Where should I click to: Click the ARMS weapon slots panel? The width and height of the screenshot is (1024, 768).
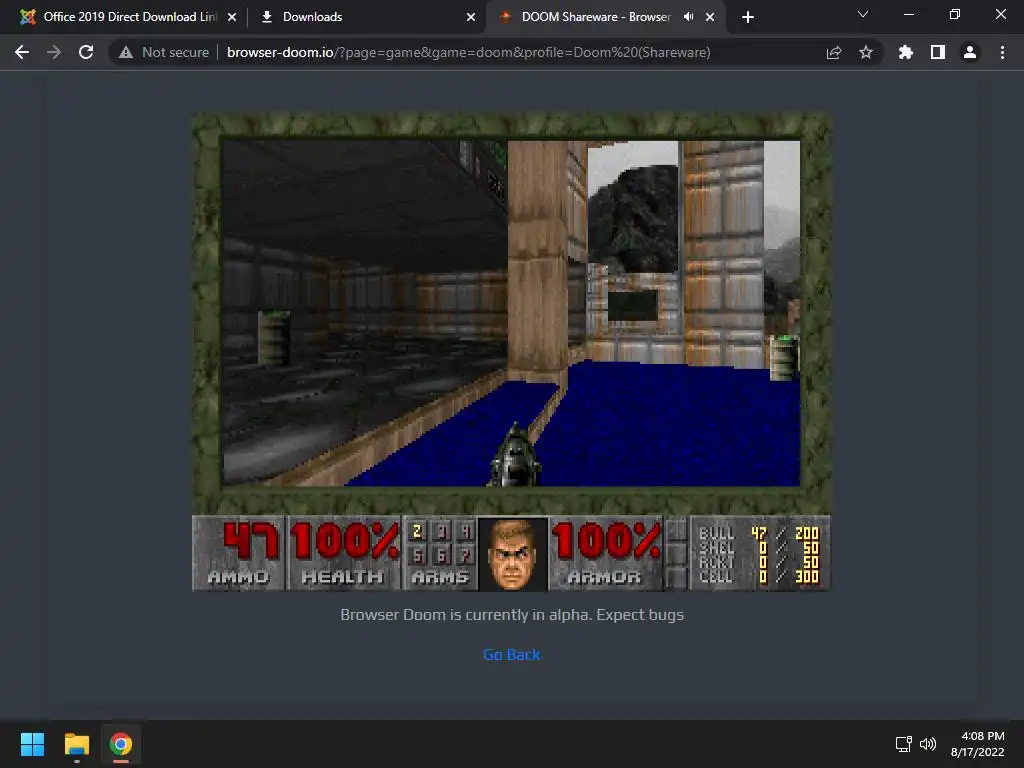click(441, 553)
